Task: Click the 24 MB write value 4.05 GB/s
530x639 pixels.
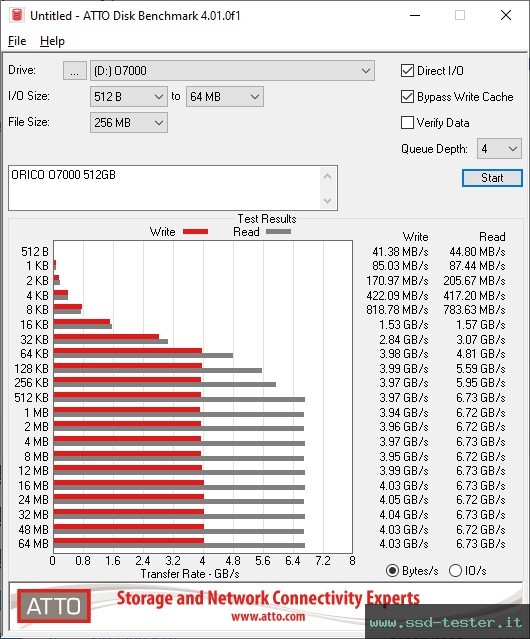Action: [x=404, y=500]
